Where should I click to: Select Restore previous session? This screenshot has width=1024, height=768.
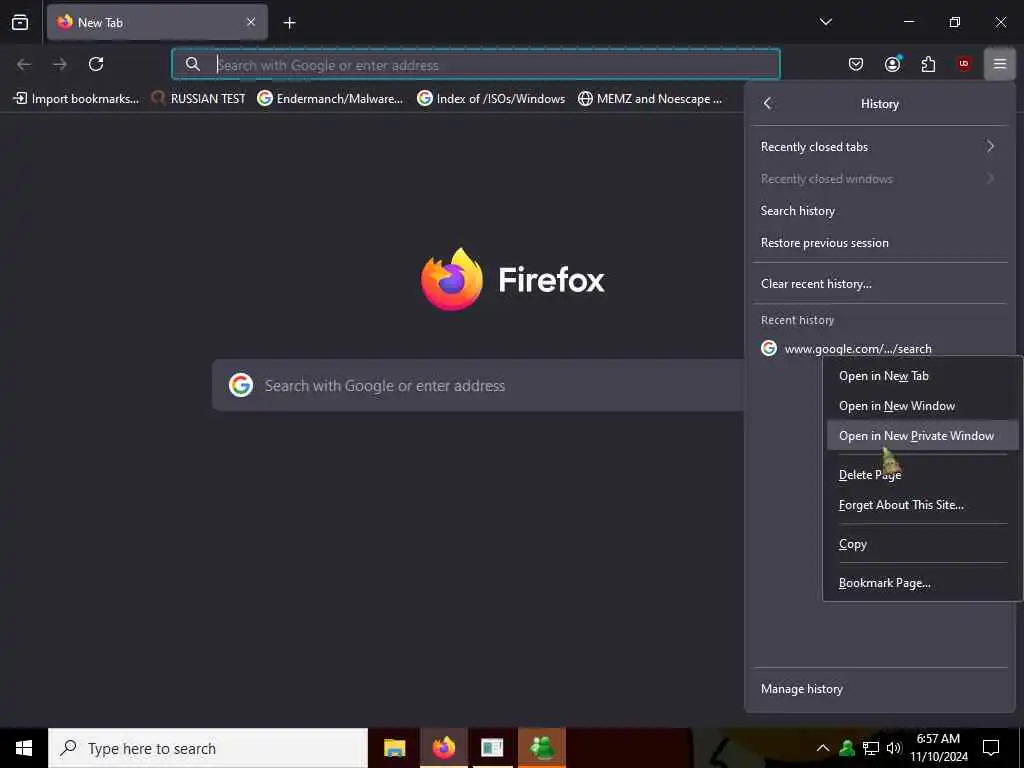[880, 242]
